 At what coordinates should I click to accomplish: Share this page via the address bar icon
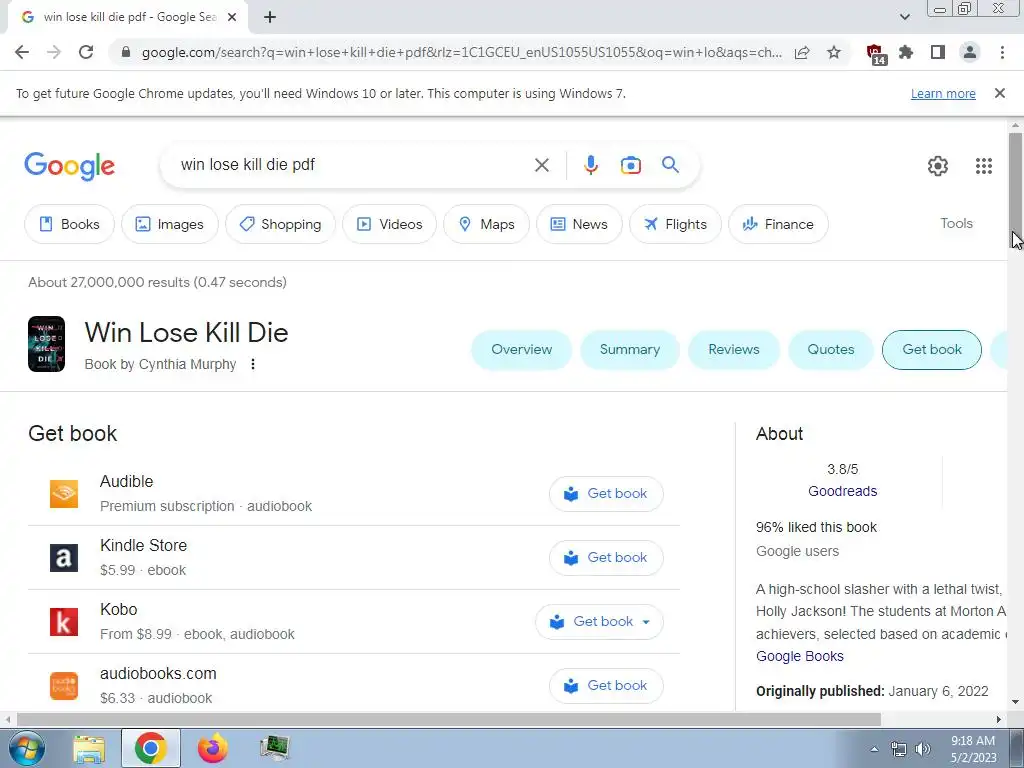802,52
